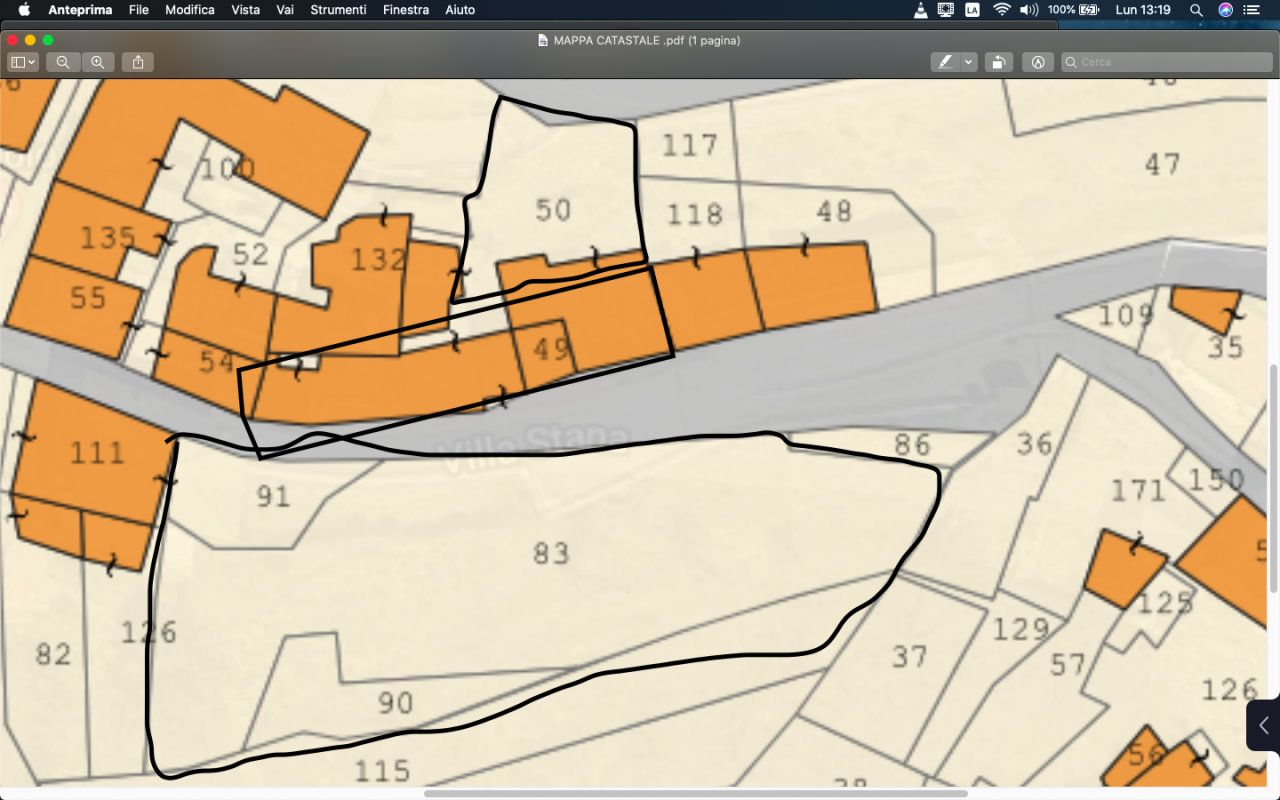This screenshot has height=800, width=1280.
Task: Click the zoom in magnifier button
Action: pos(97,62)
